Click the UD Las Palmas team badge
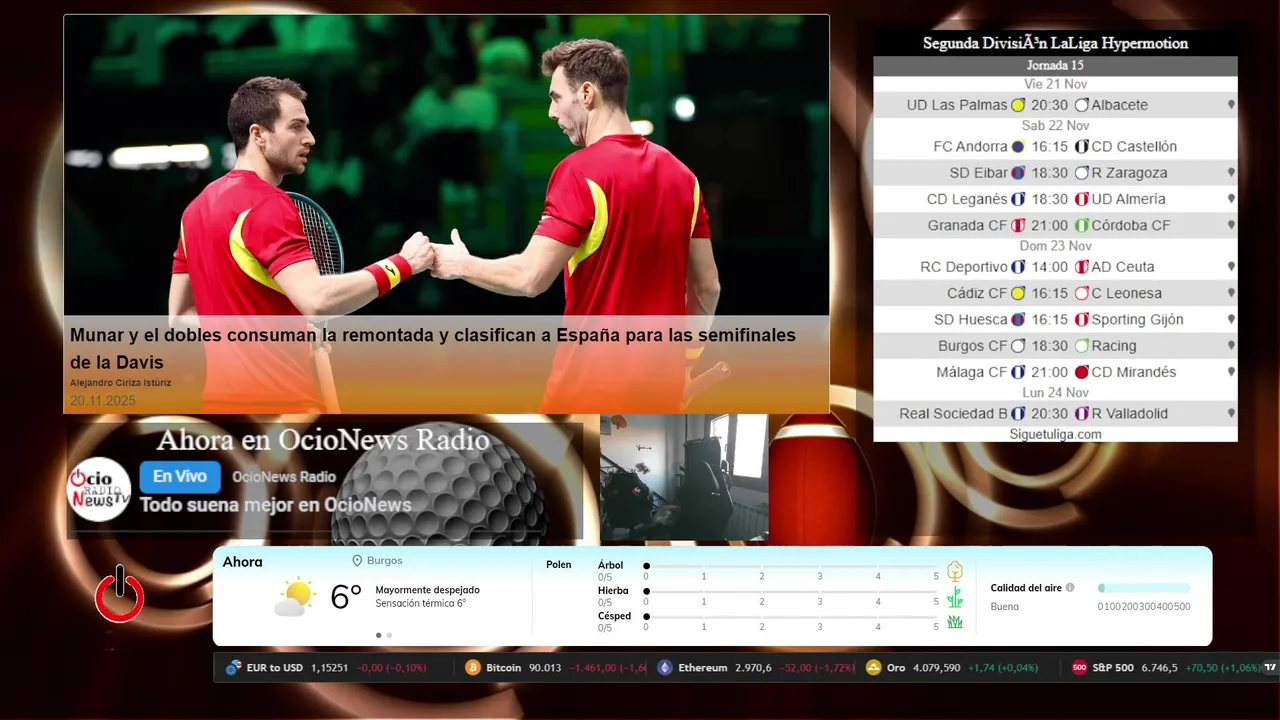The height and width of the screenshot is (720, 1280). pos(1018,105)
